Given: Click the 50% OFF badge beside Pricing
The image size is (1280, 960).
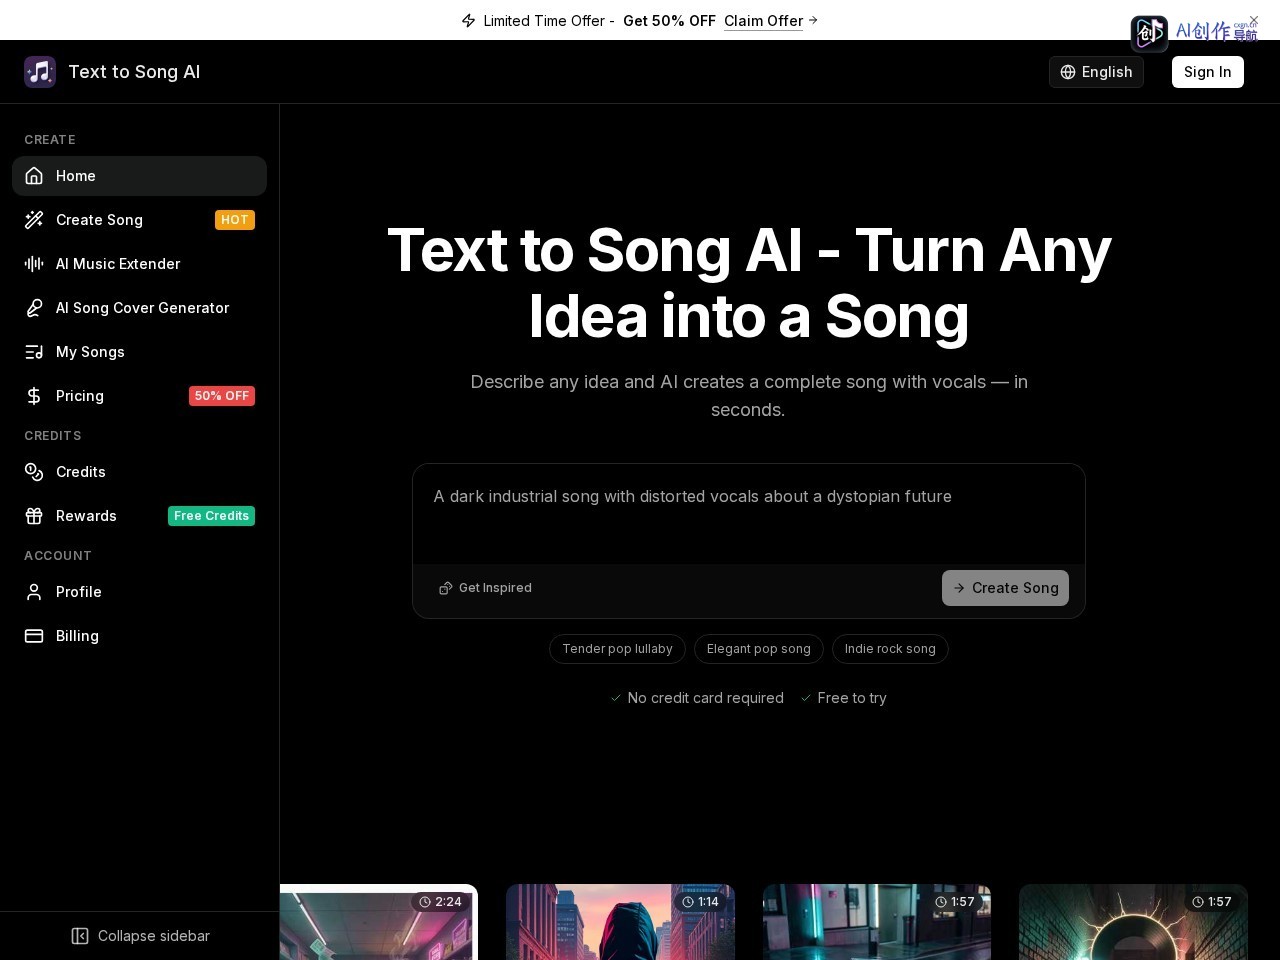Looking at the screenshot, I should tap(222, 396).
